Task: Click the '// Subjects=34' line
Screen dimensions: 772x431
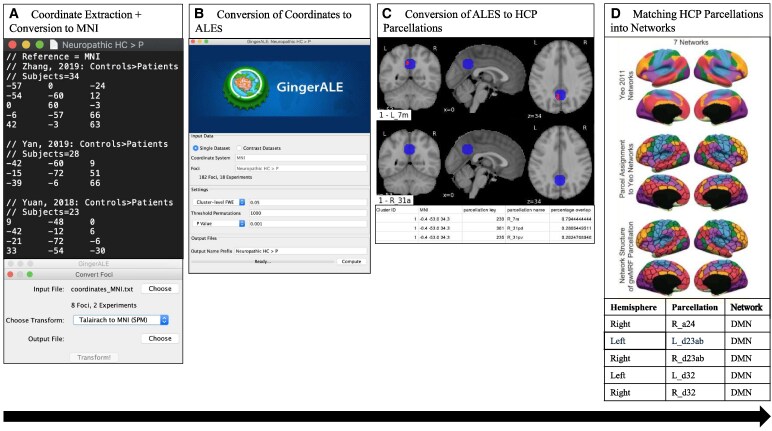Action: click(43, 76)
